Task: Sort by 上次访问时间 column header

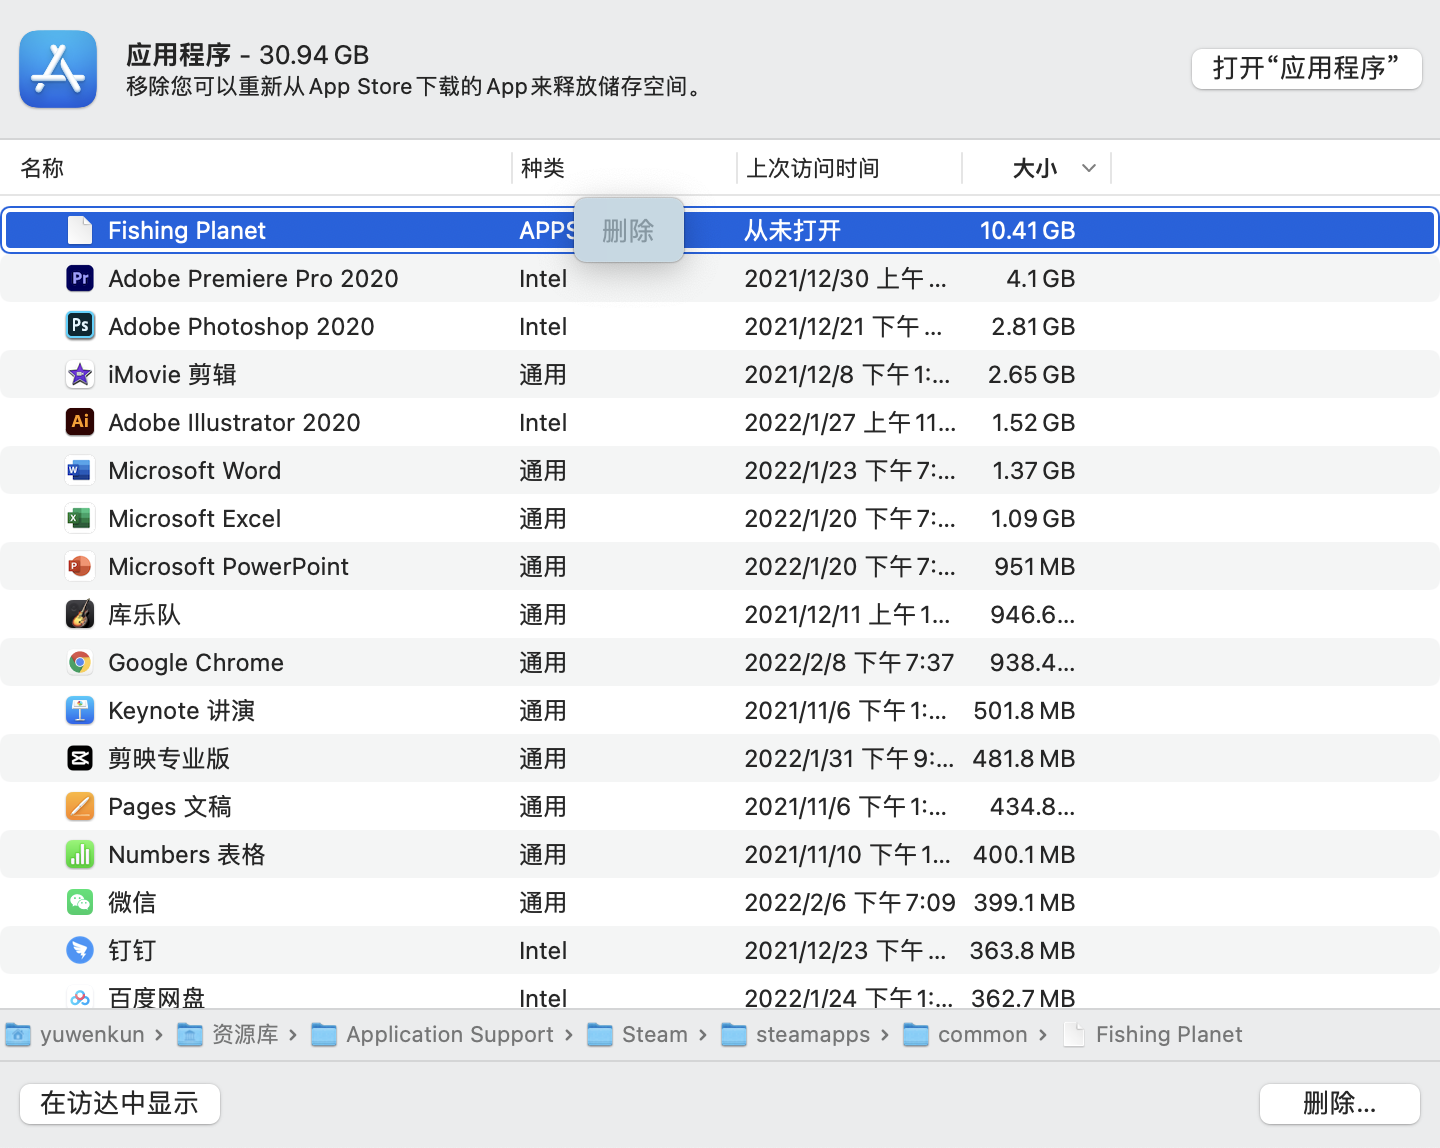Action: tap(812, 168)
